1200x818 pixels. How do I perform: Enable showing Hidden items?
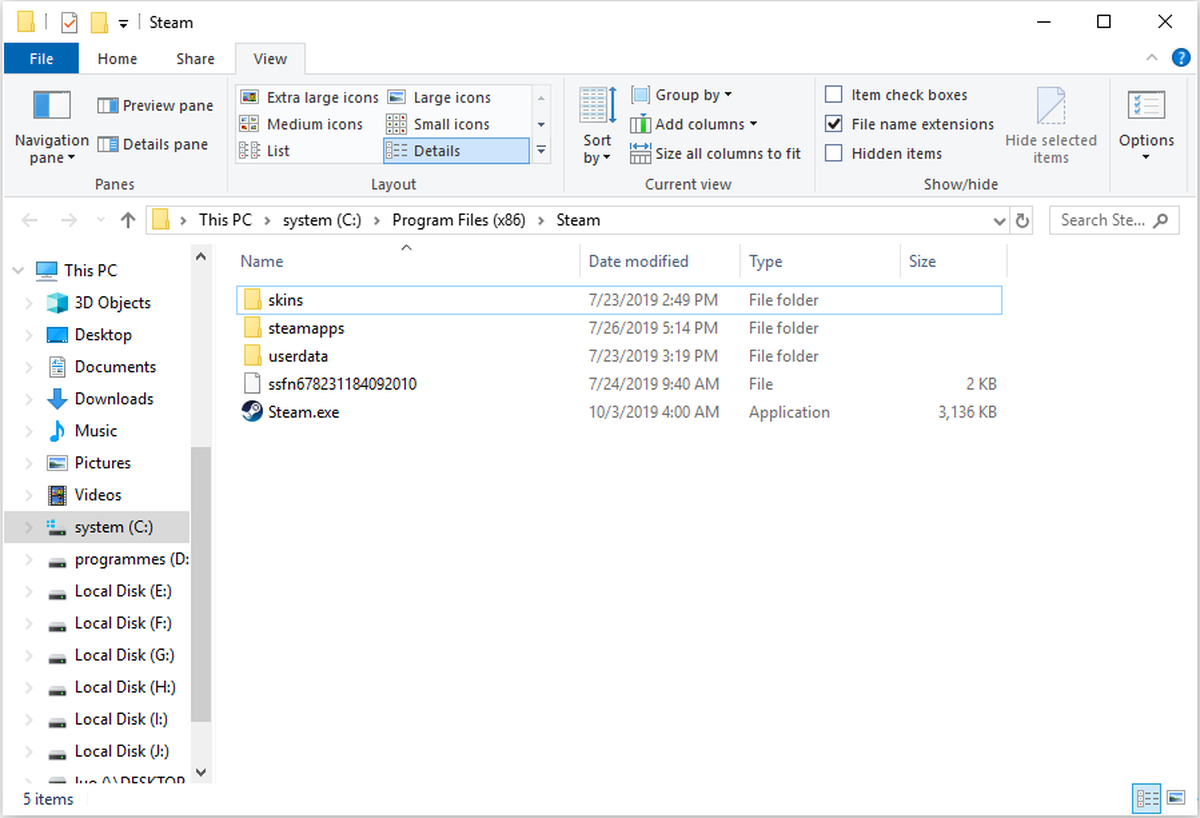(x=833, y=153)
